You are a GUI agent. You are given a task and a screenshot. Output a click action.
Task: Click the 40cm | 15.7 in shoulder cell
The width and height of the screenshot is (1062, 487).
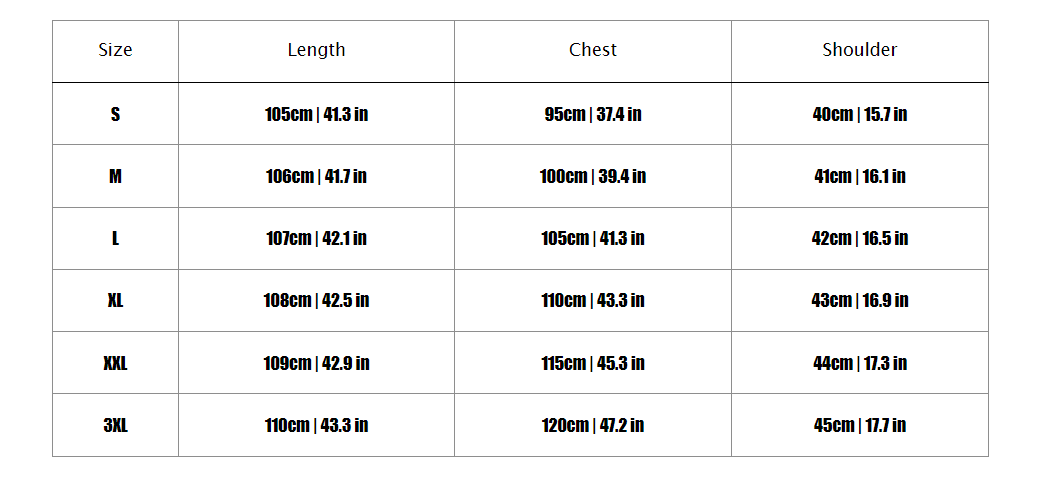pyautogui.click(x=860, y=114)
